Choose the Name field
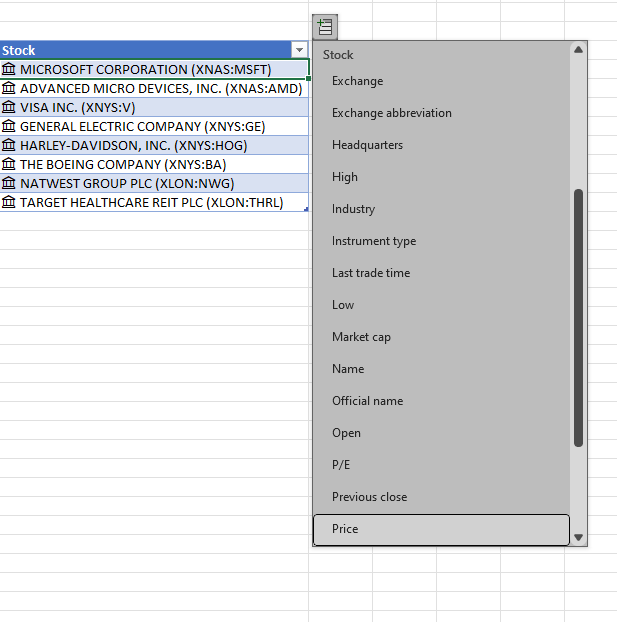Viewport: 617px width, 622px height. pyautogui.click(x=441, y=369)
